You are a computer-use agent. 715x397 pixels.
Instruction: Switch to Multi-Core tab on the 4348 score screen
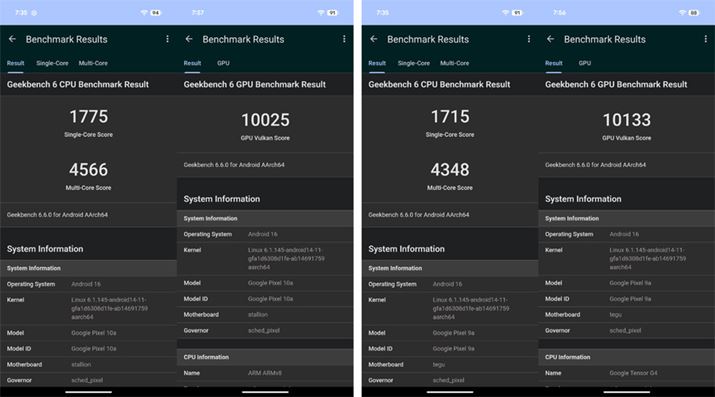(455, 63)
